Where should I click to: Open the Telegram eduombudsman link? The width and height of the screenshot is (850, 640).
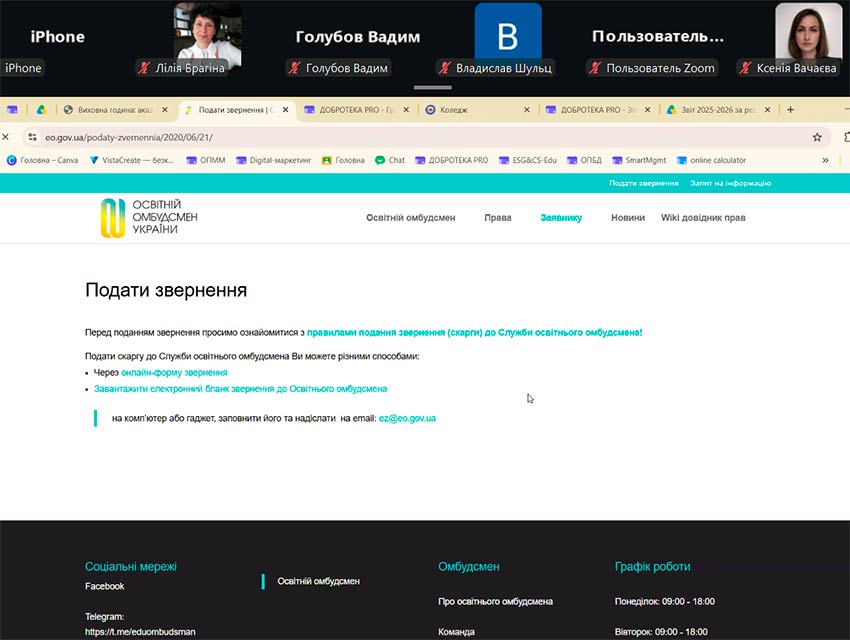(x=140, y=631)
